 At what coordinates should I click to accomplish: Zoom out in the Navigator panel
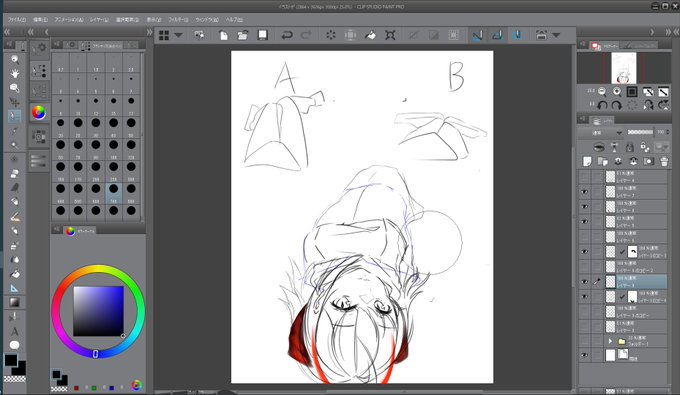(x=602, y=91)
